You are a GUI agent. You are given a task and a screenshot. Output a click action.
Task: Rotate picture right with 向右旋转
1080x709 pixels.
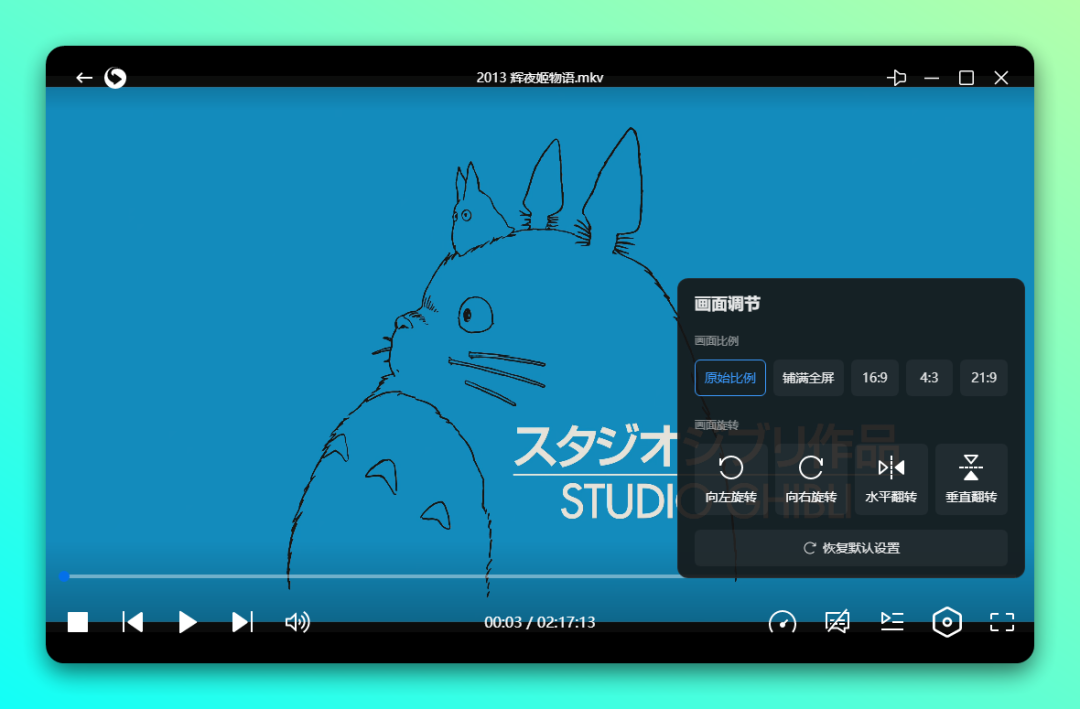(x=811, y=480)
